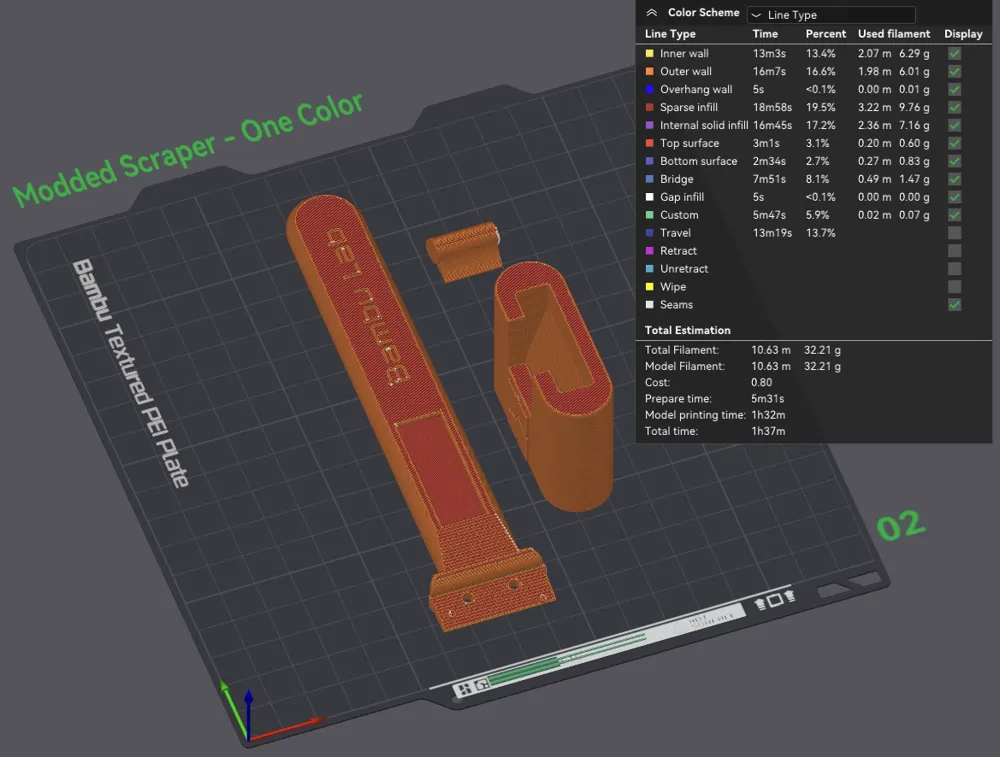Show Retract points using its checkbox

click(954, 251)
